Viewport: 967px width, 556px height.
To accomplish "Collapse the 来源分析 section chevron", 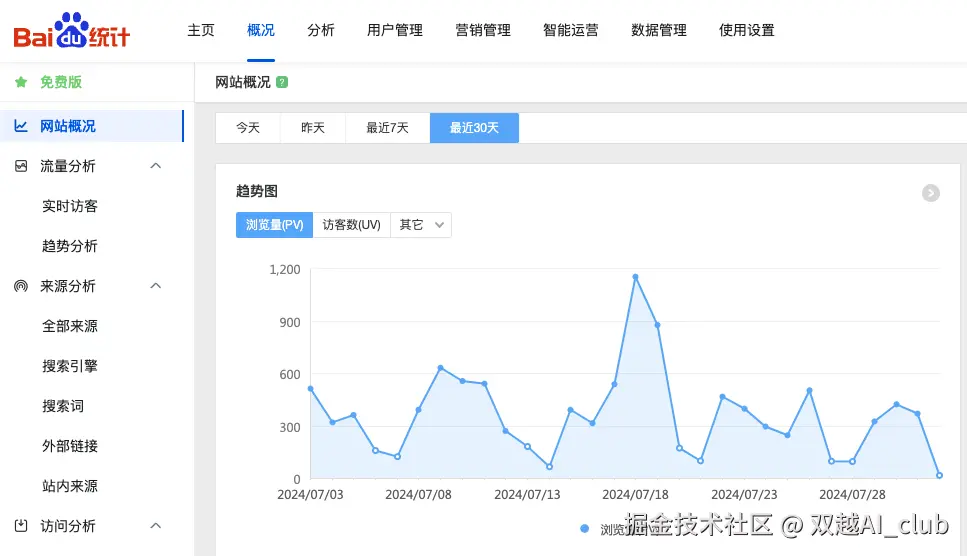I will pos(156,286).
